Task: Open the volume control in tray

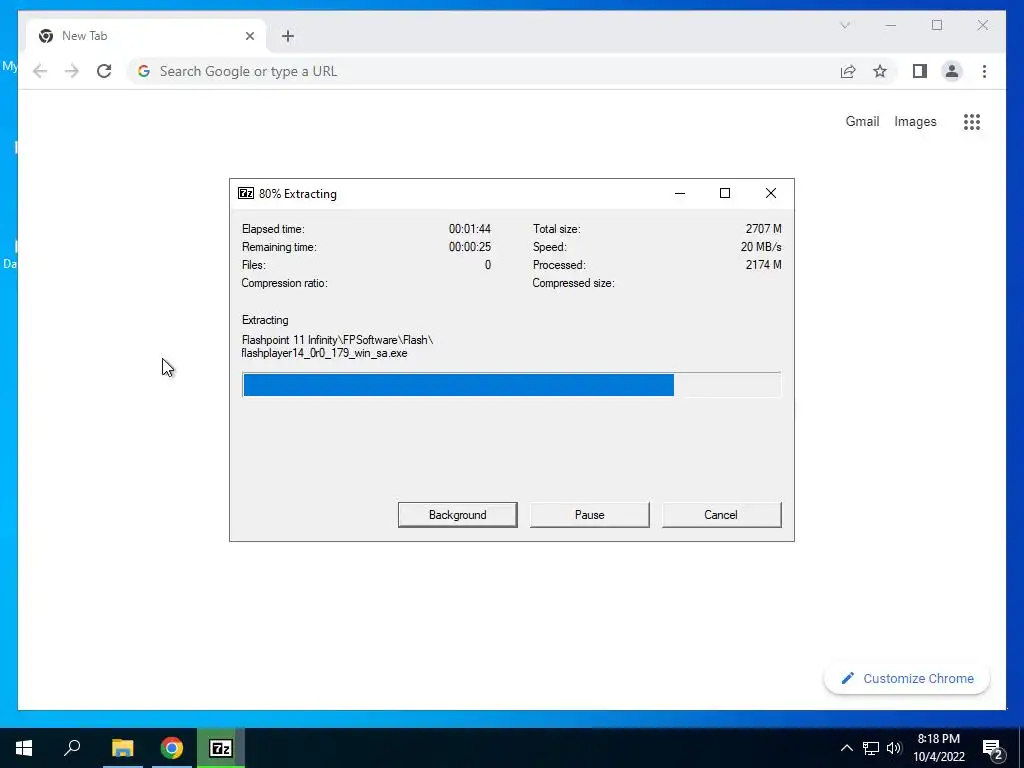Action: tap(894, 748)
